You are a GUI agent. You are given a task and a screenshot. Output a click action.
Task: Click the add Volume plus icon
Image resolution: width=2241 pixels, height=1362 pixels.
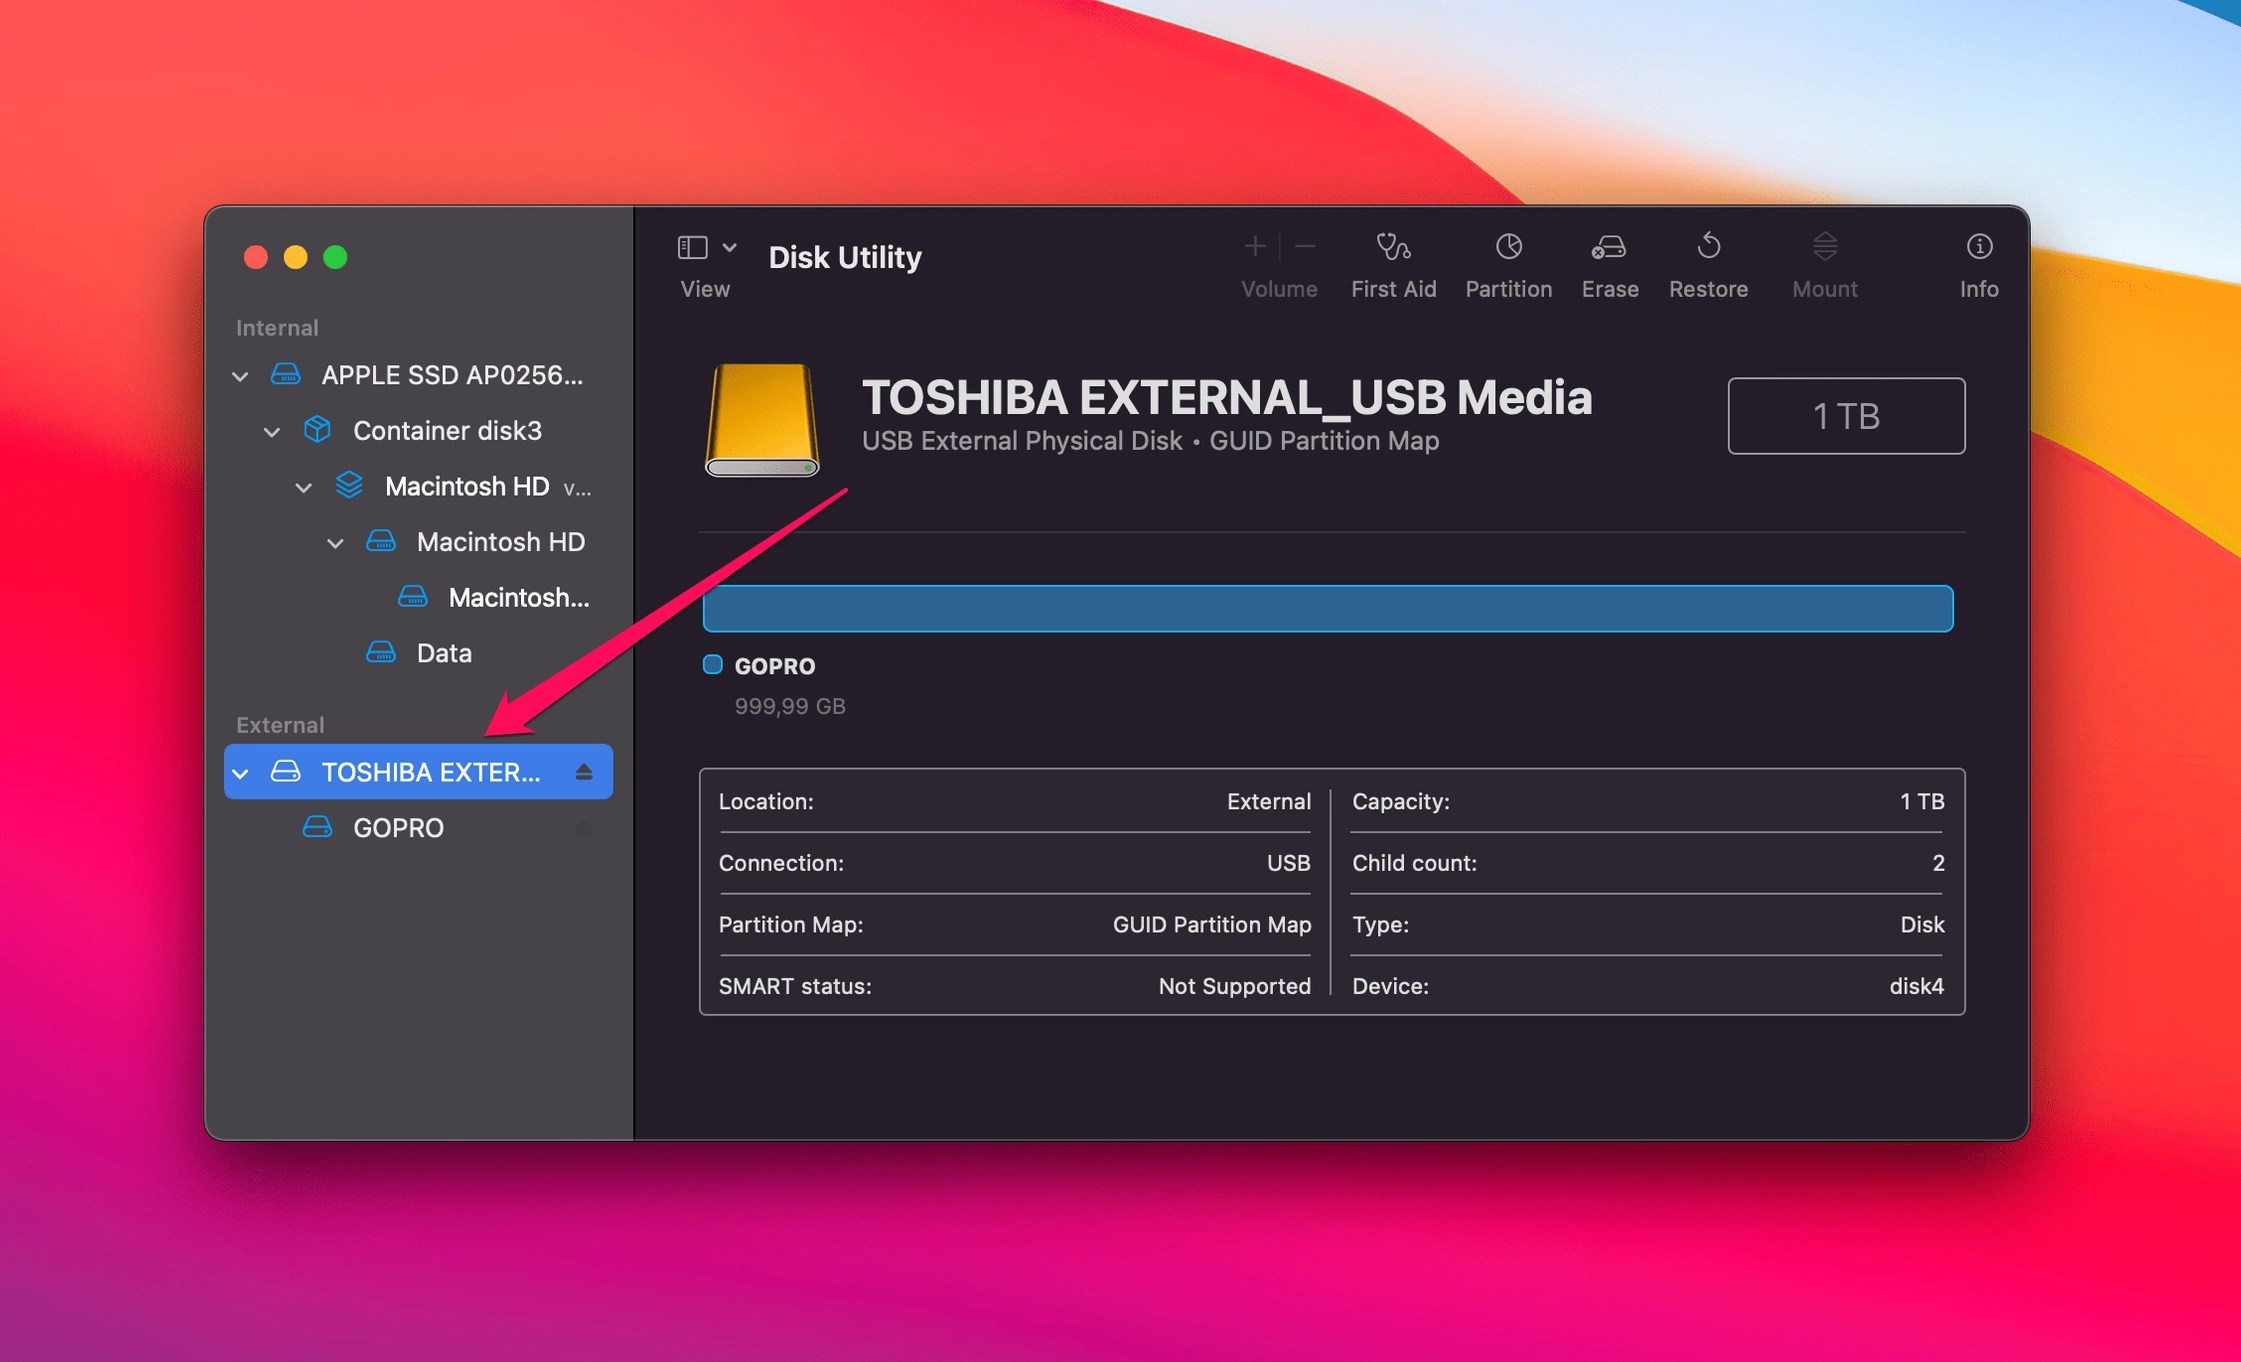click(1256, 246)
